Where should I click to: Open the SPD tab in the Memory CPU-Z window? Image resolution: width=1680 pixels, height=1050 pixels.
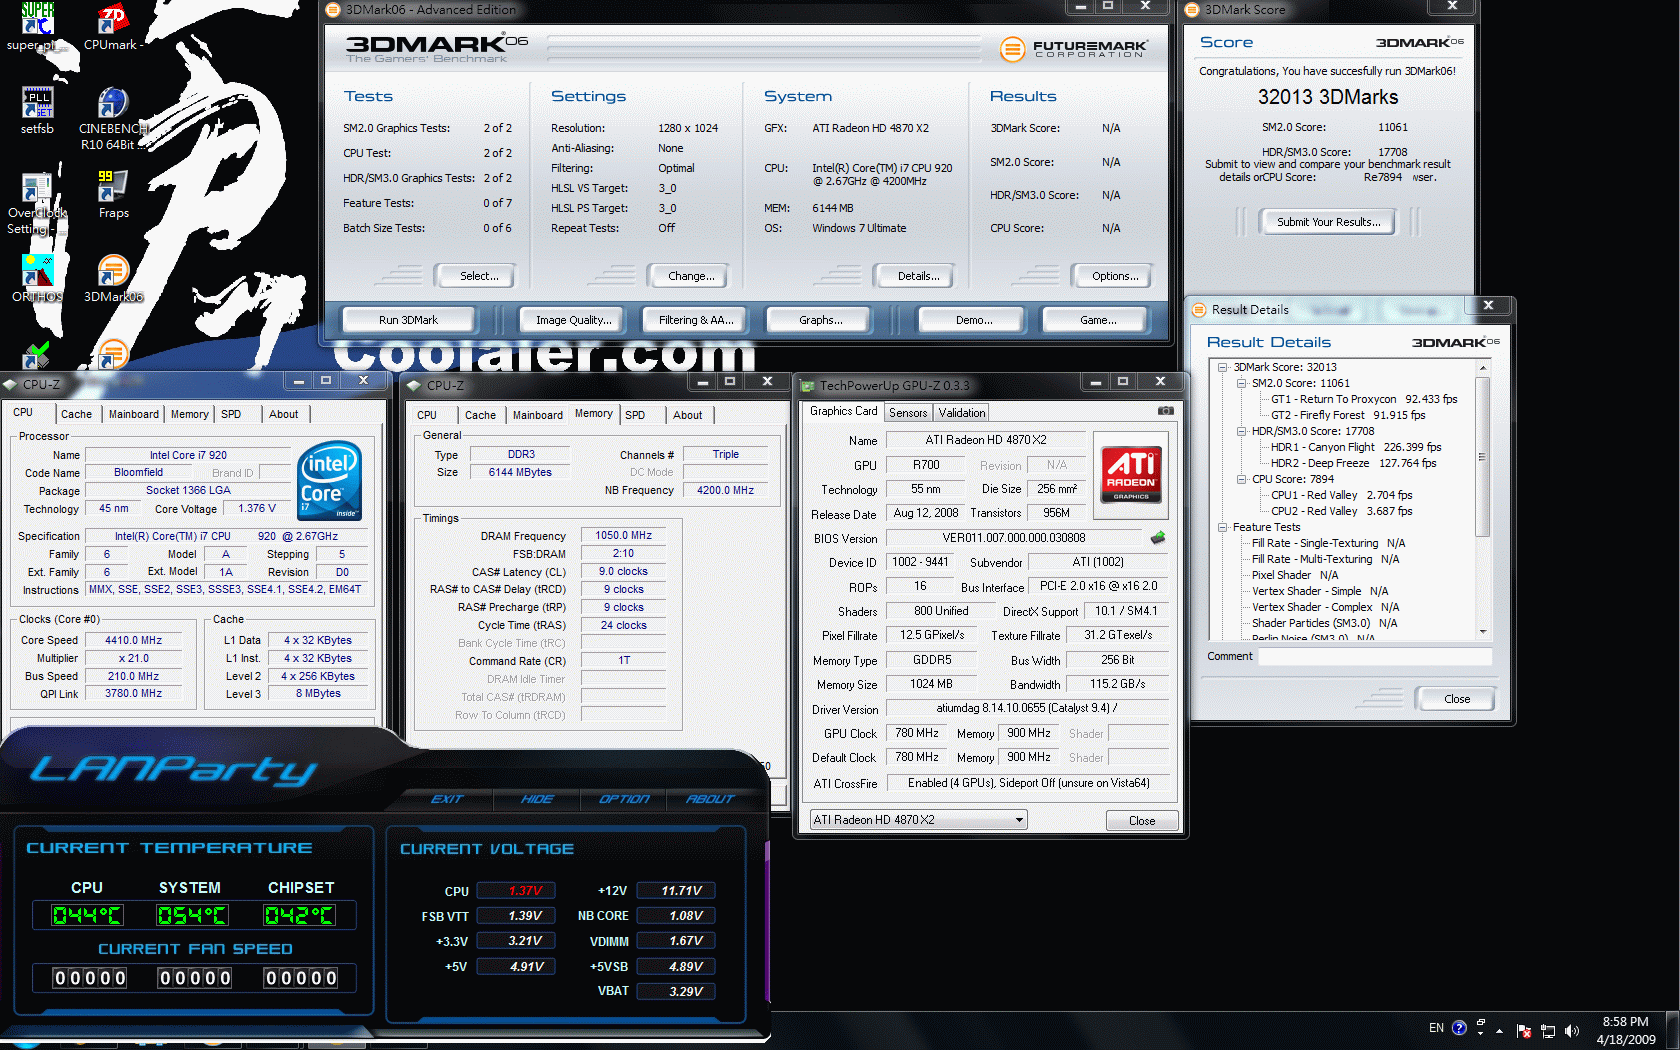pyautogui.click(x=635, y=415)
